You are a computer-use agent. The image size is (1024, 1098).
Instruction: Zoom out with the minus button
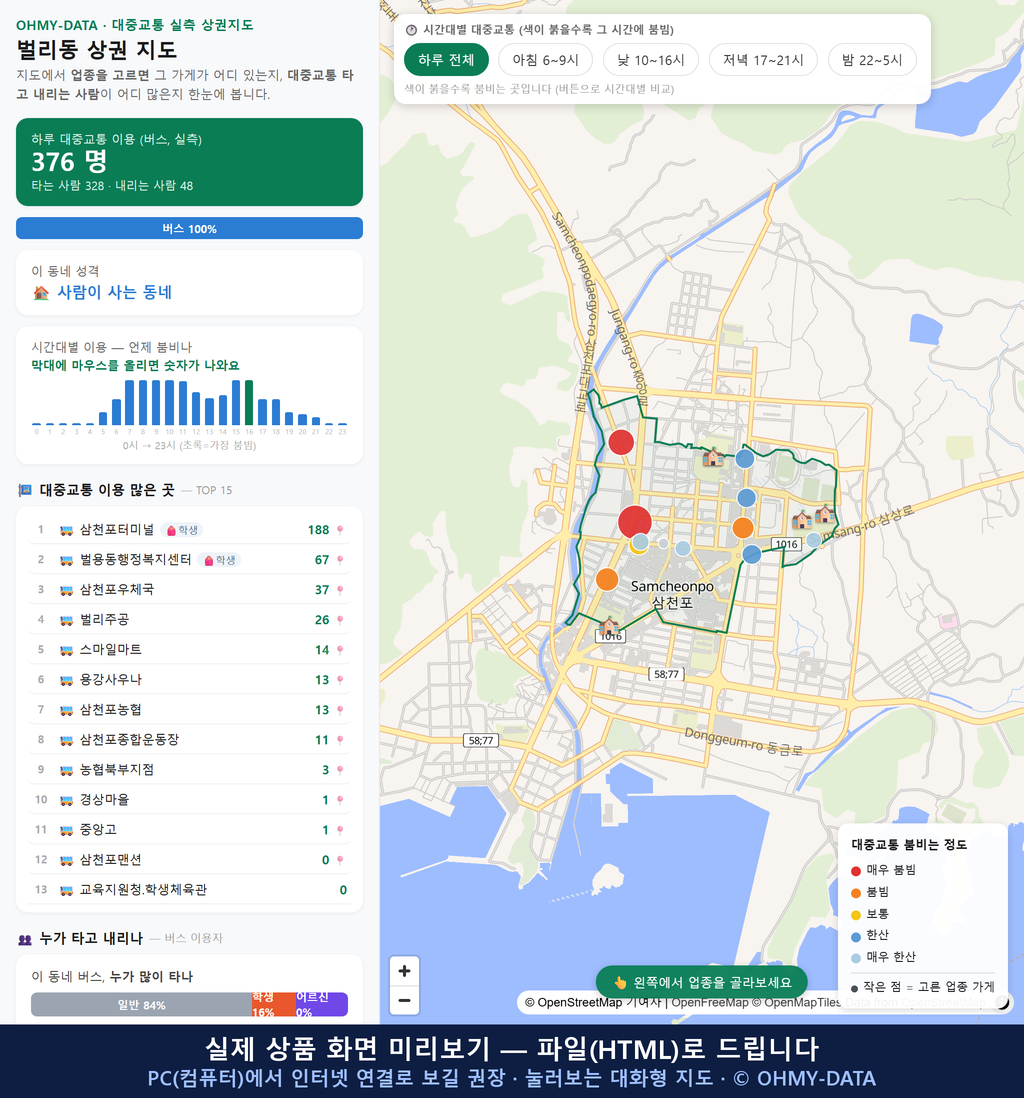coord(404,1000)
